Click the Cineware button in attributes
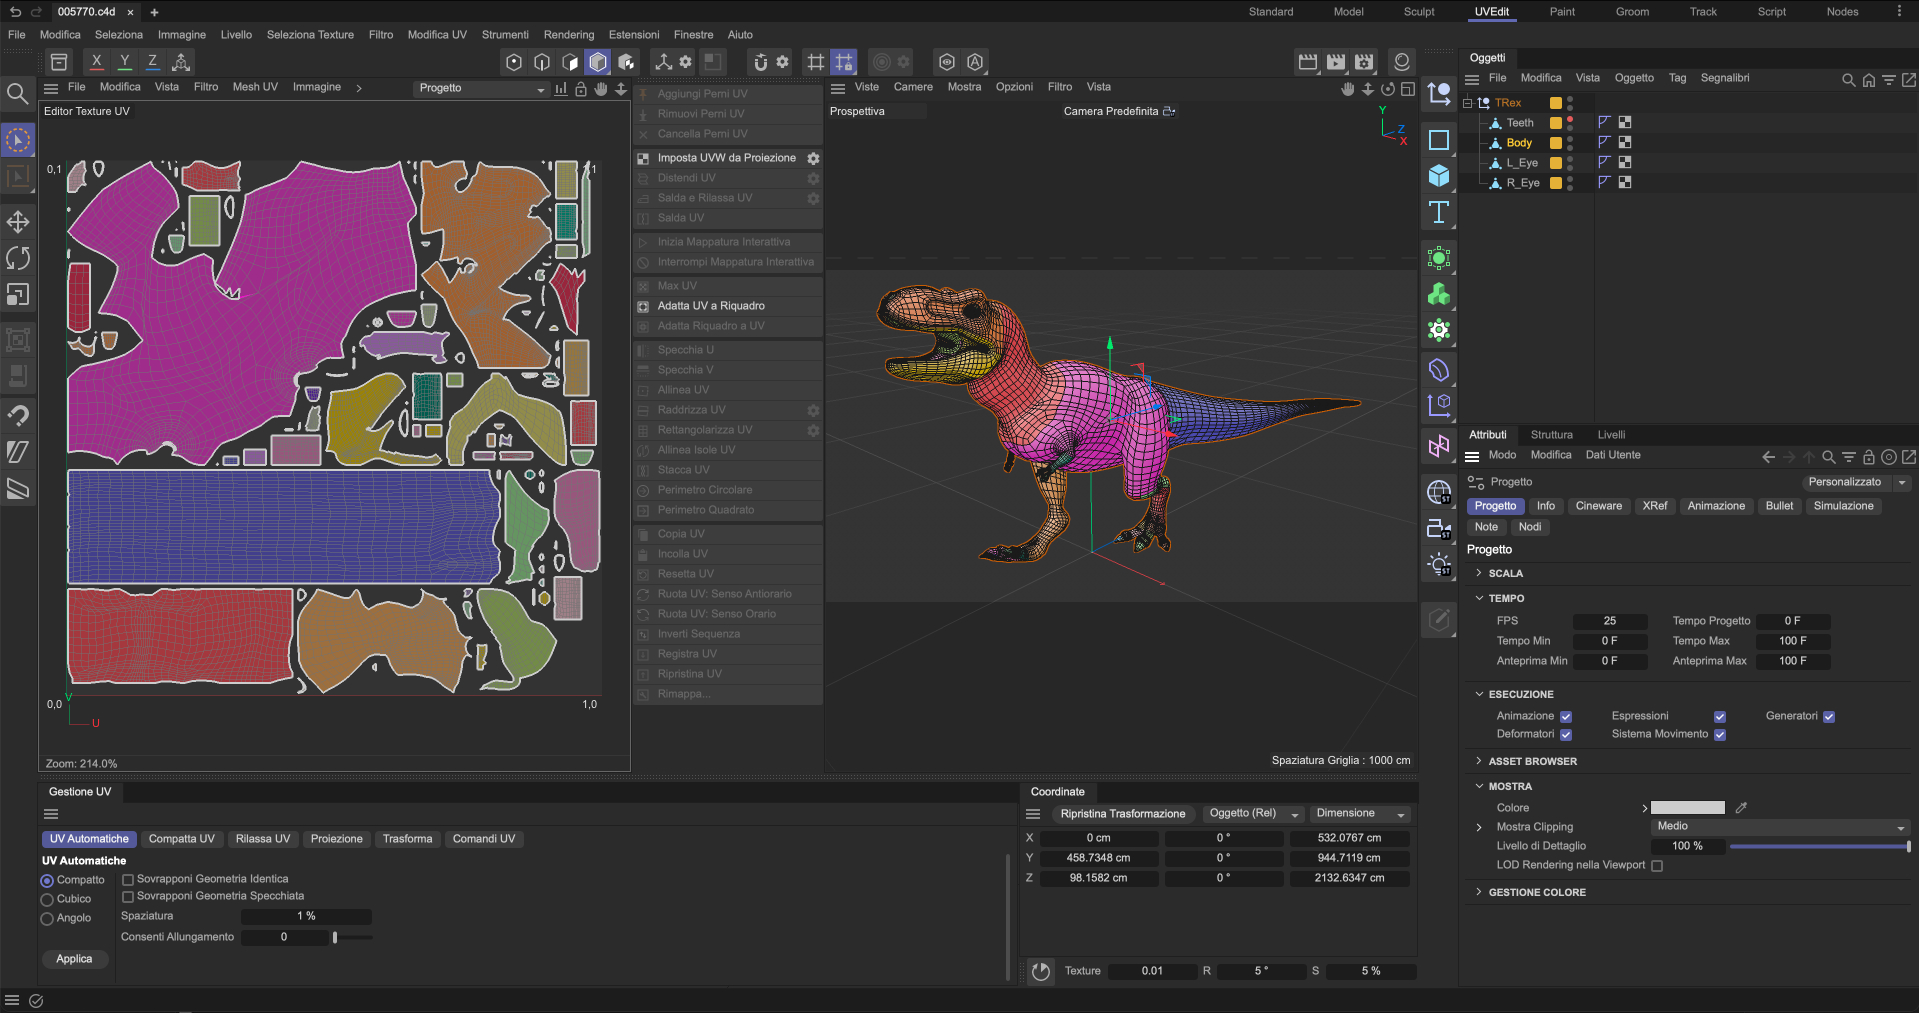 [1598, 506]
